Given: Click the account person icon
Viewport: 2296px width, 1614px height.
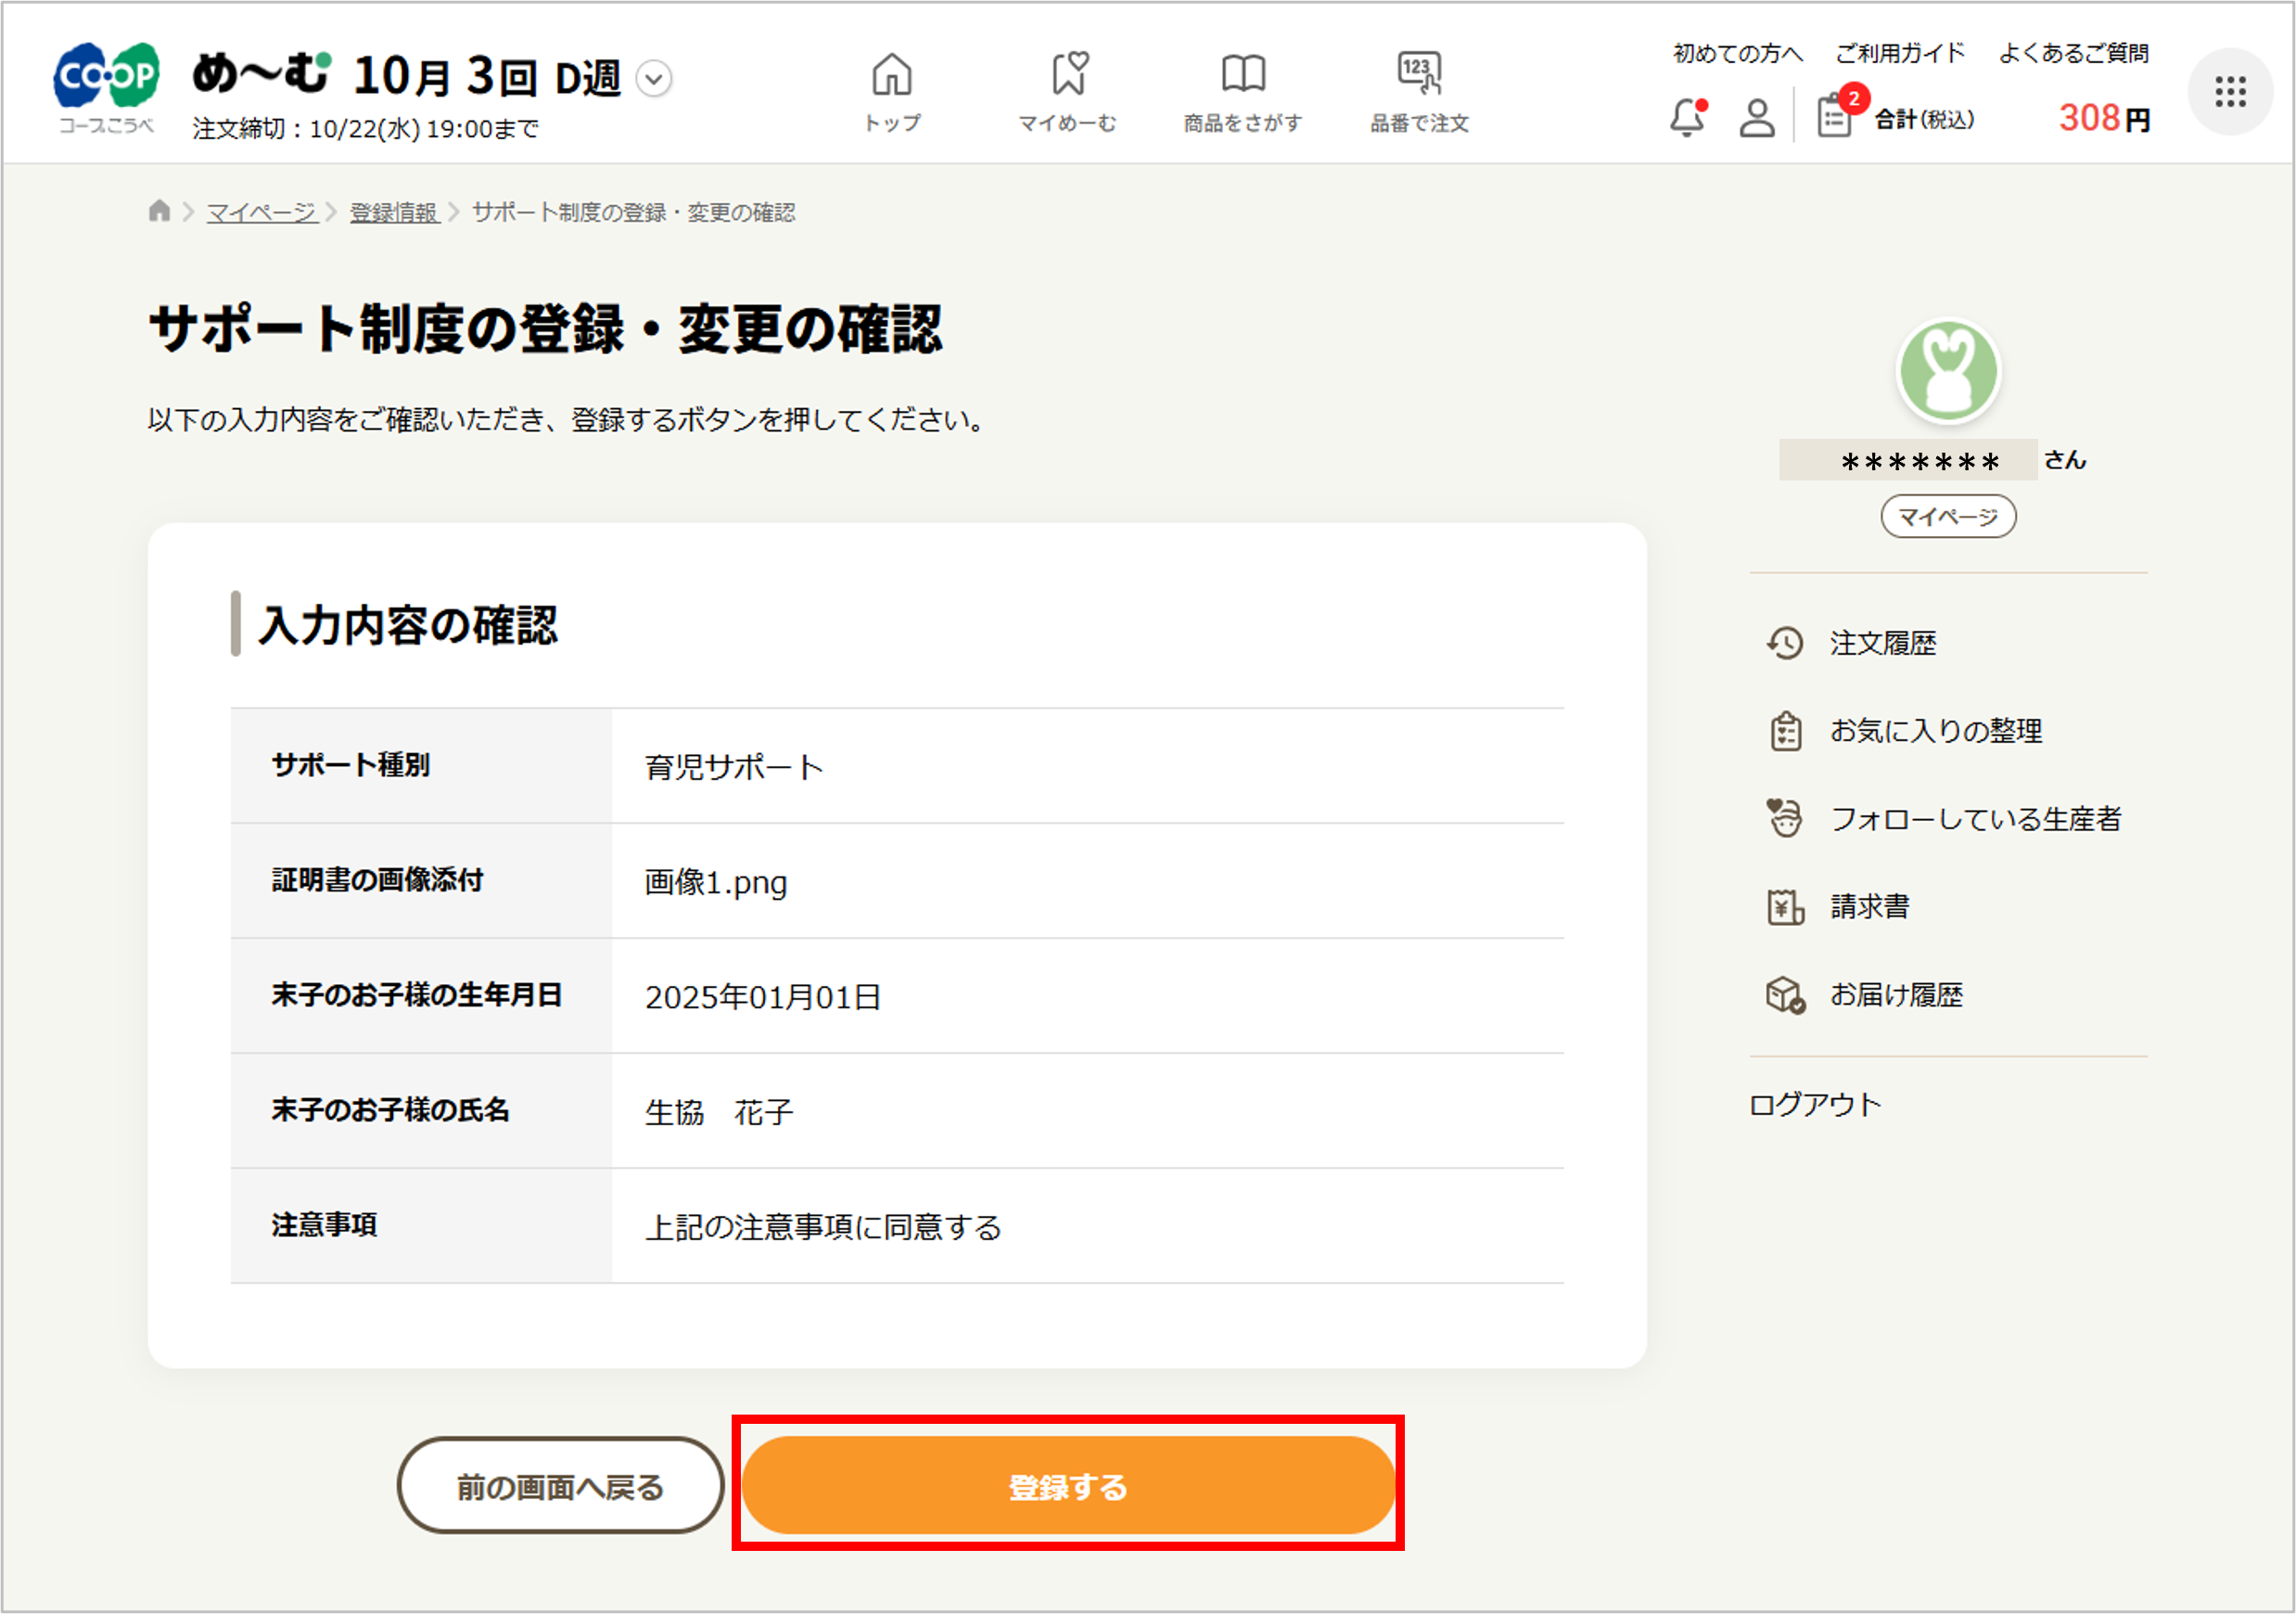Looking at the screenshot, I should tap(1757, 120).
